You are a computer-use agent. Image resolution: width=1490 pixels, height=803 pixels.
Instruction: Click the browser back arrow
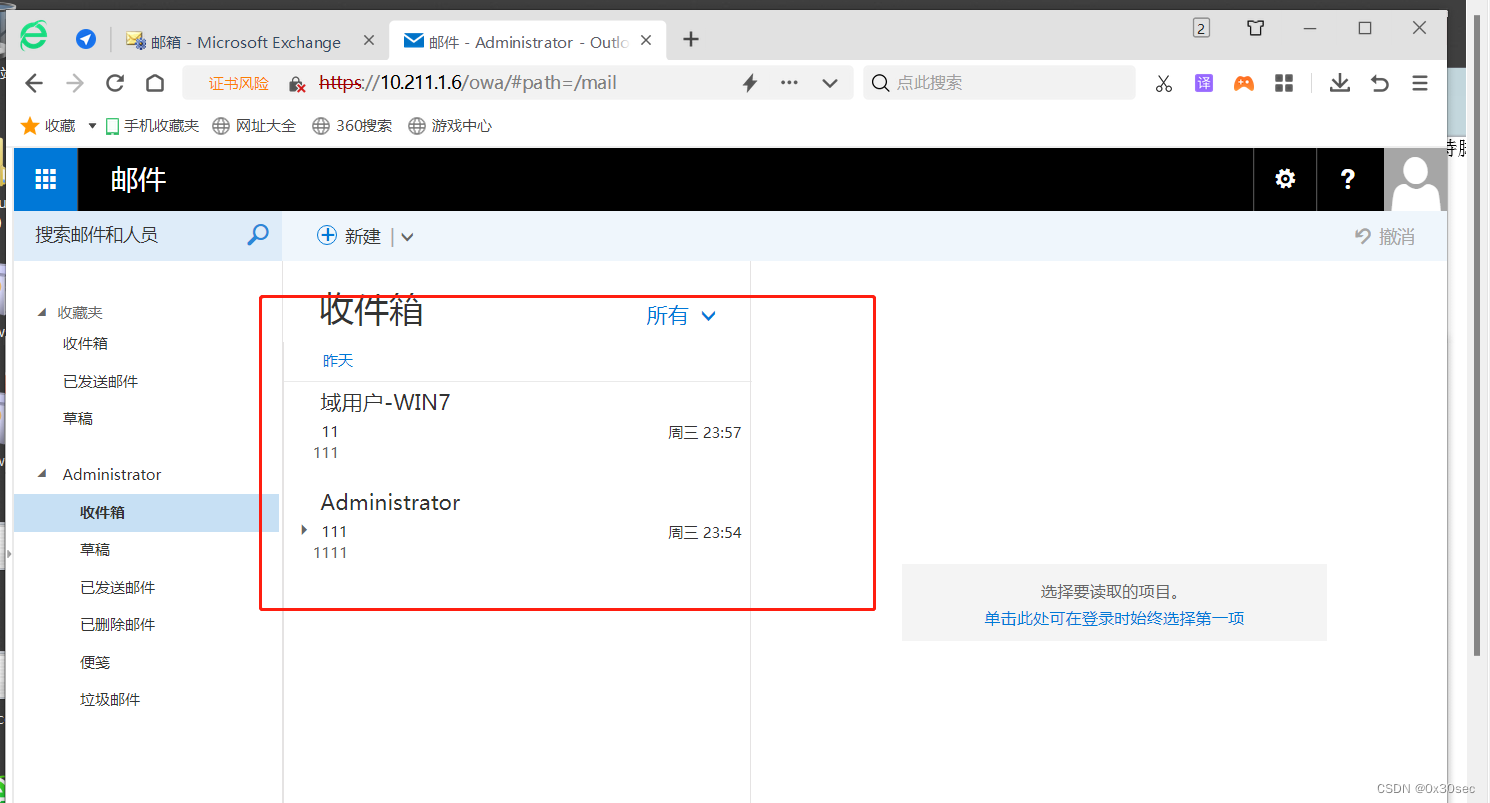pyautogui.click(x=34, y=83)
